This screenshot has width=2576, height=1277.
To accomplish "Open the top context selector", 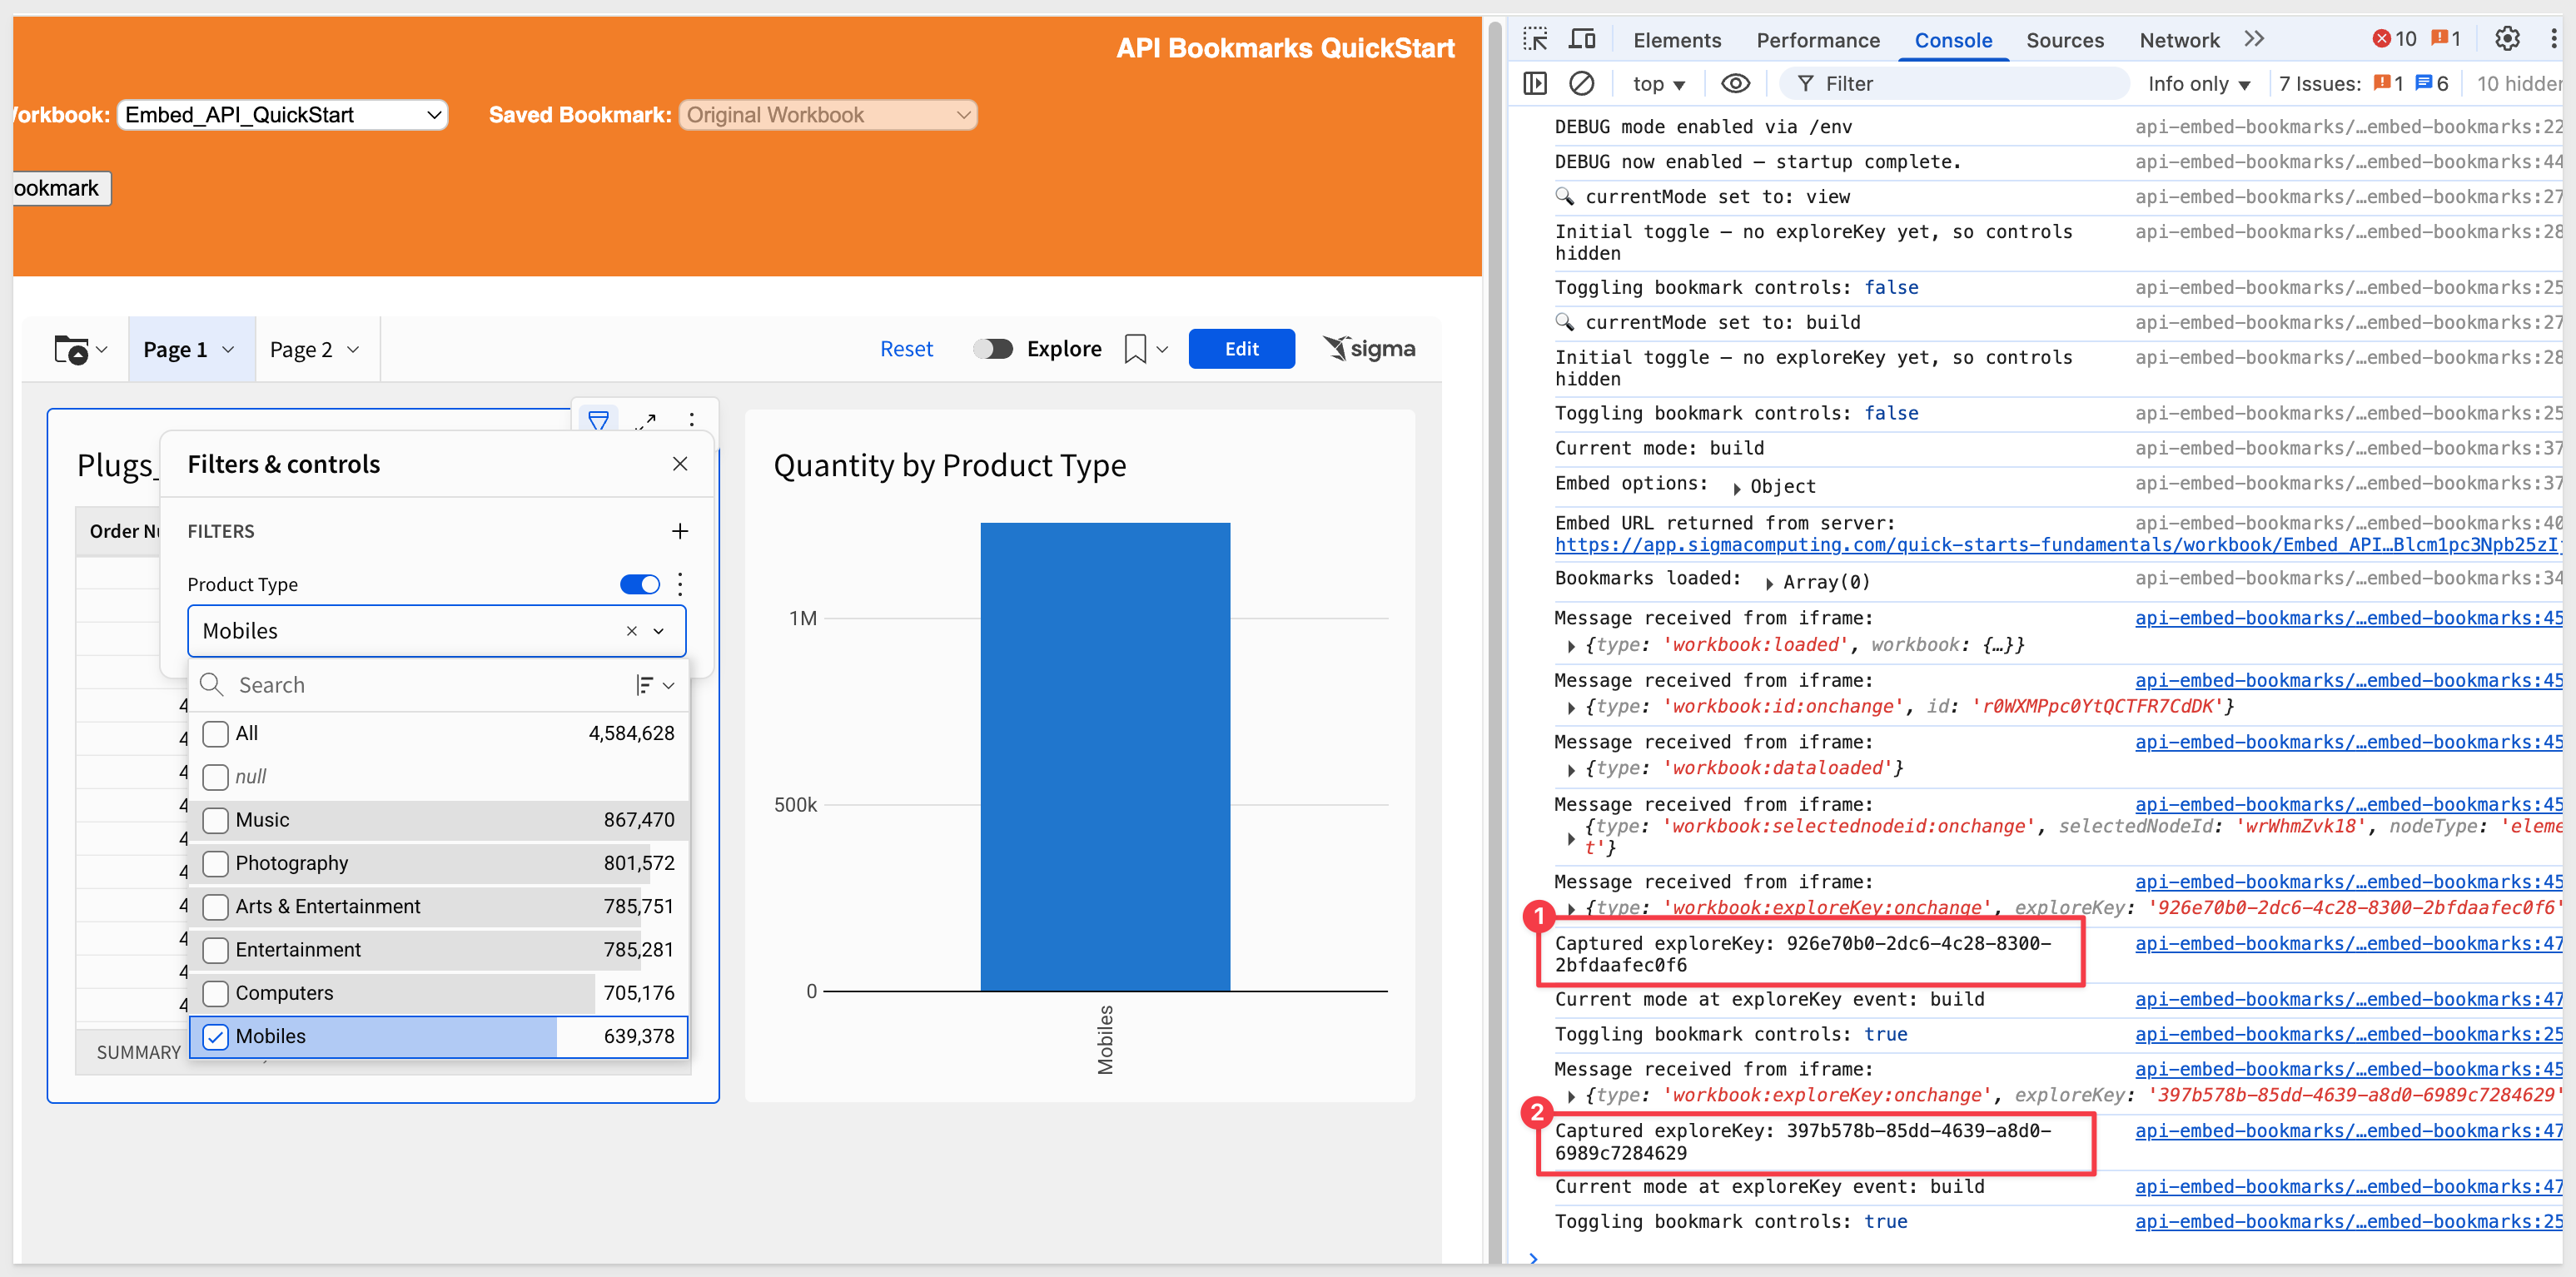I will tap(1659, 84).
